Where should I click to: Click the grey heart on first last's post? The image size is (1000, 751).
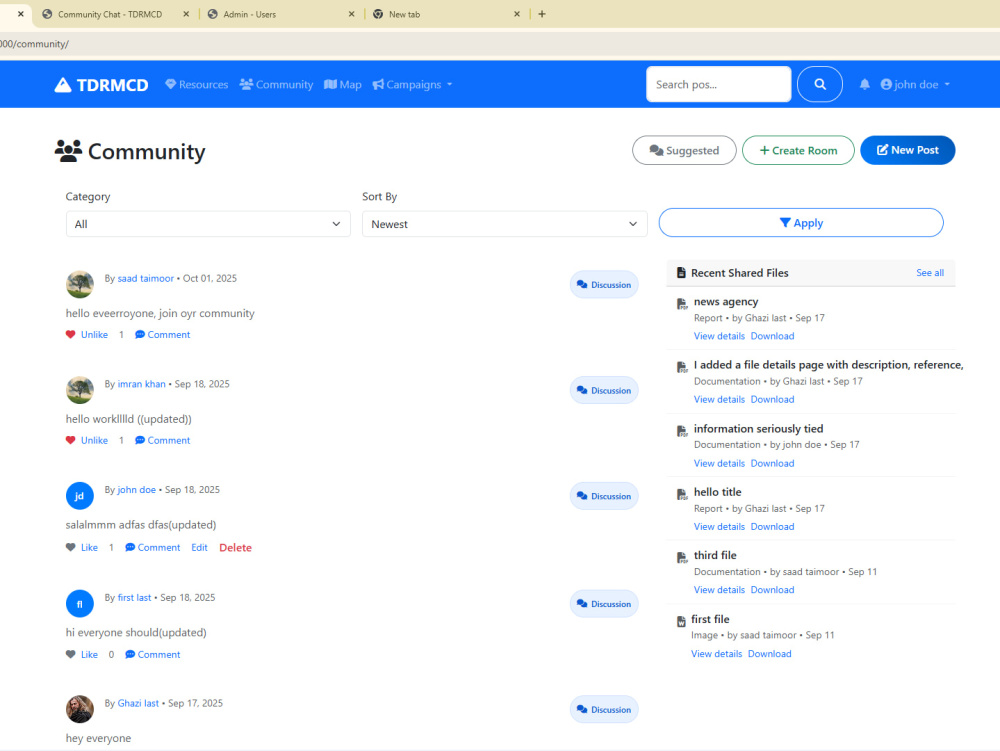click(x=71, y=655)
